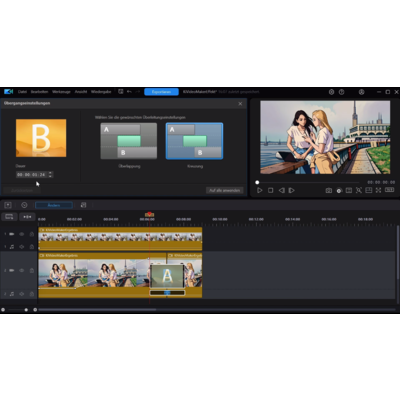400x400 pixels.
Task: Click the blue Exportieren button
Action: tap(161, 92)
